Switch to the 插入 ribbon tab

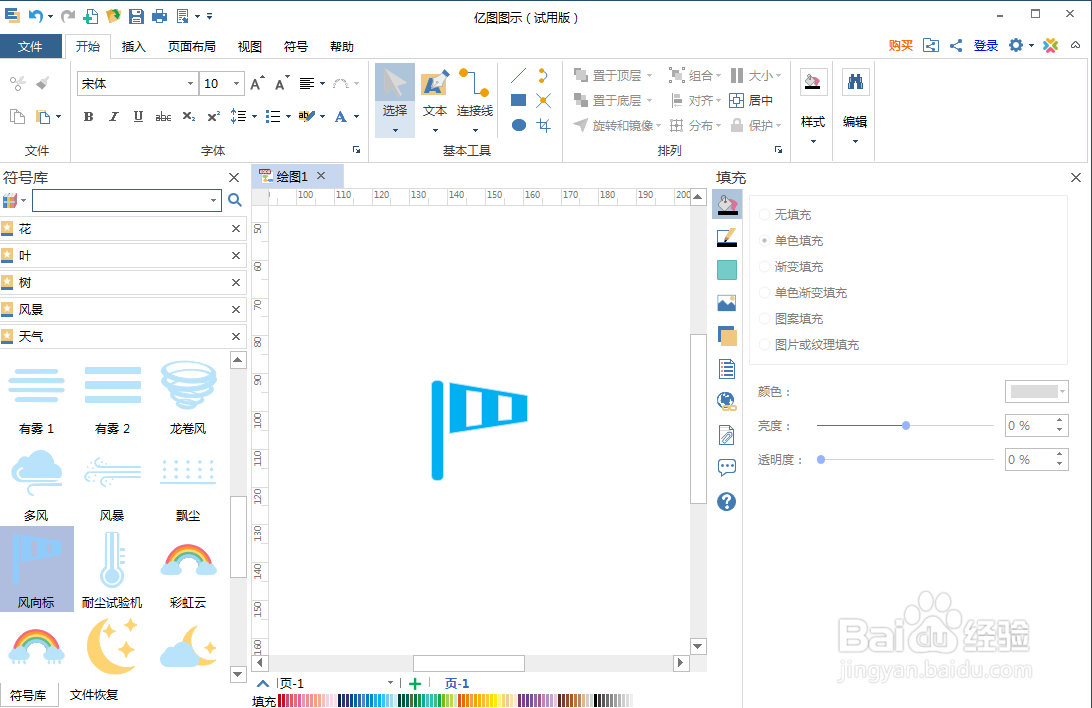click(133, 46)
